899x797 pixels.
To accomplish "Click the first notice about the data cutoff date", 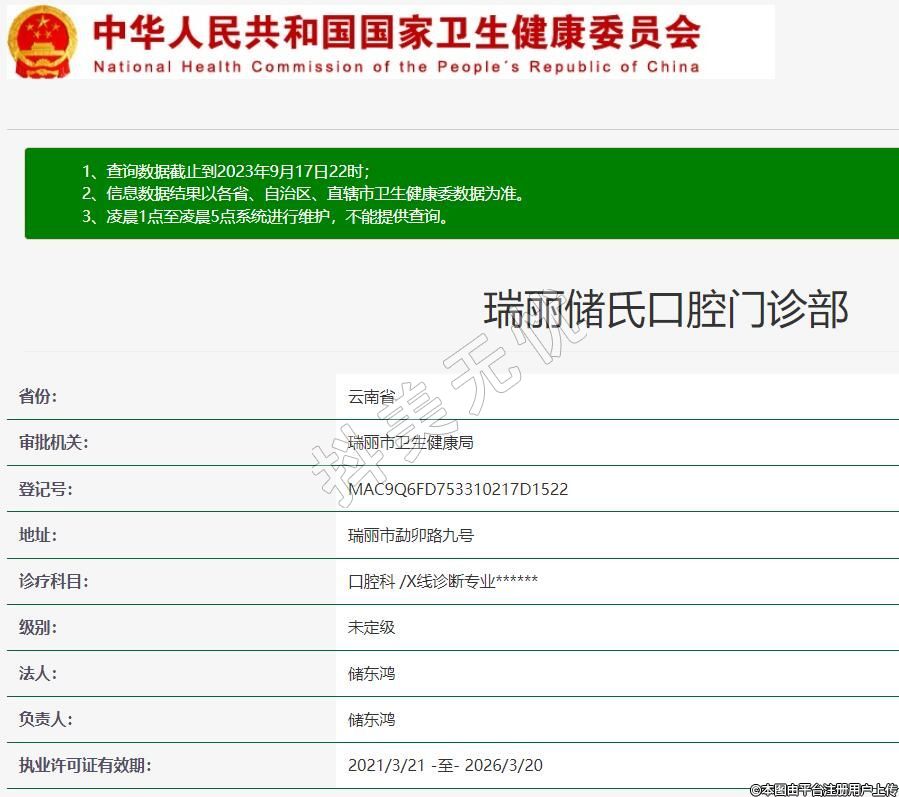I will pos(233,171).
